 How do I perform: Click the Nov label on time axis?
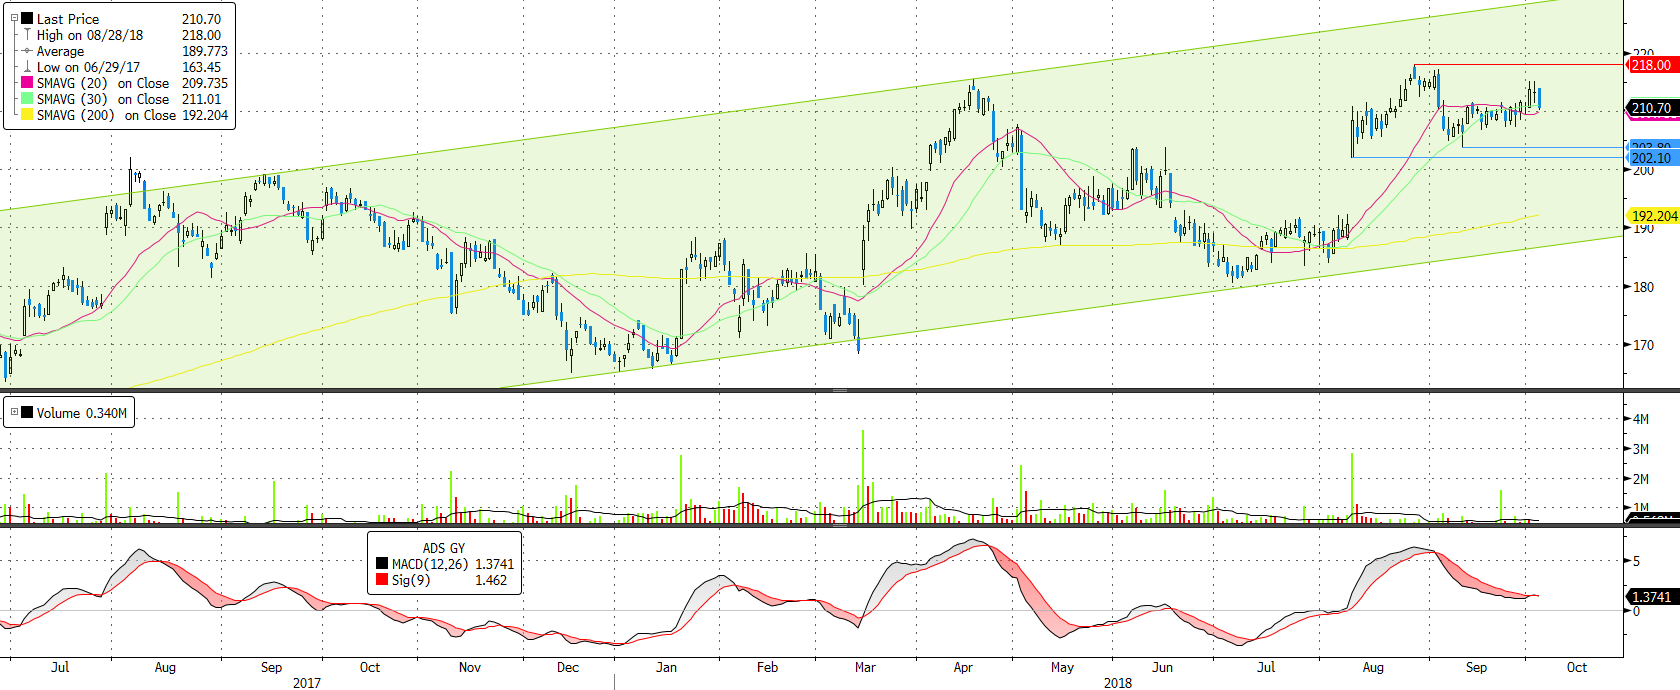(x=469, y=667)
